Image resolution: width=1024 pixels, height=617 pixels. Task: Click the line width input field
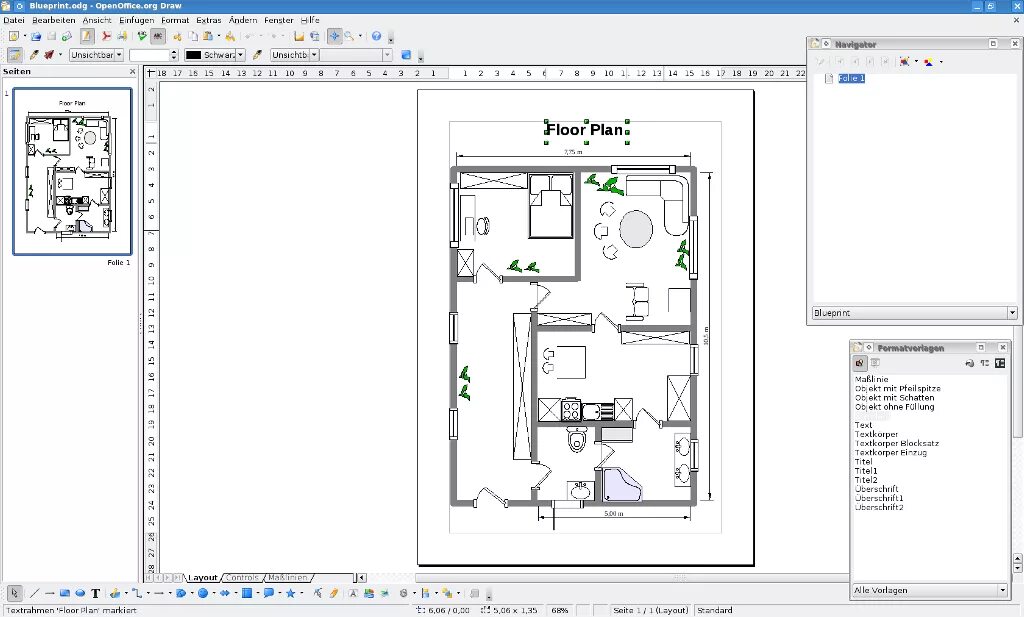150,55
